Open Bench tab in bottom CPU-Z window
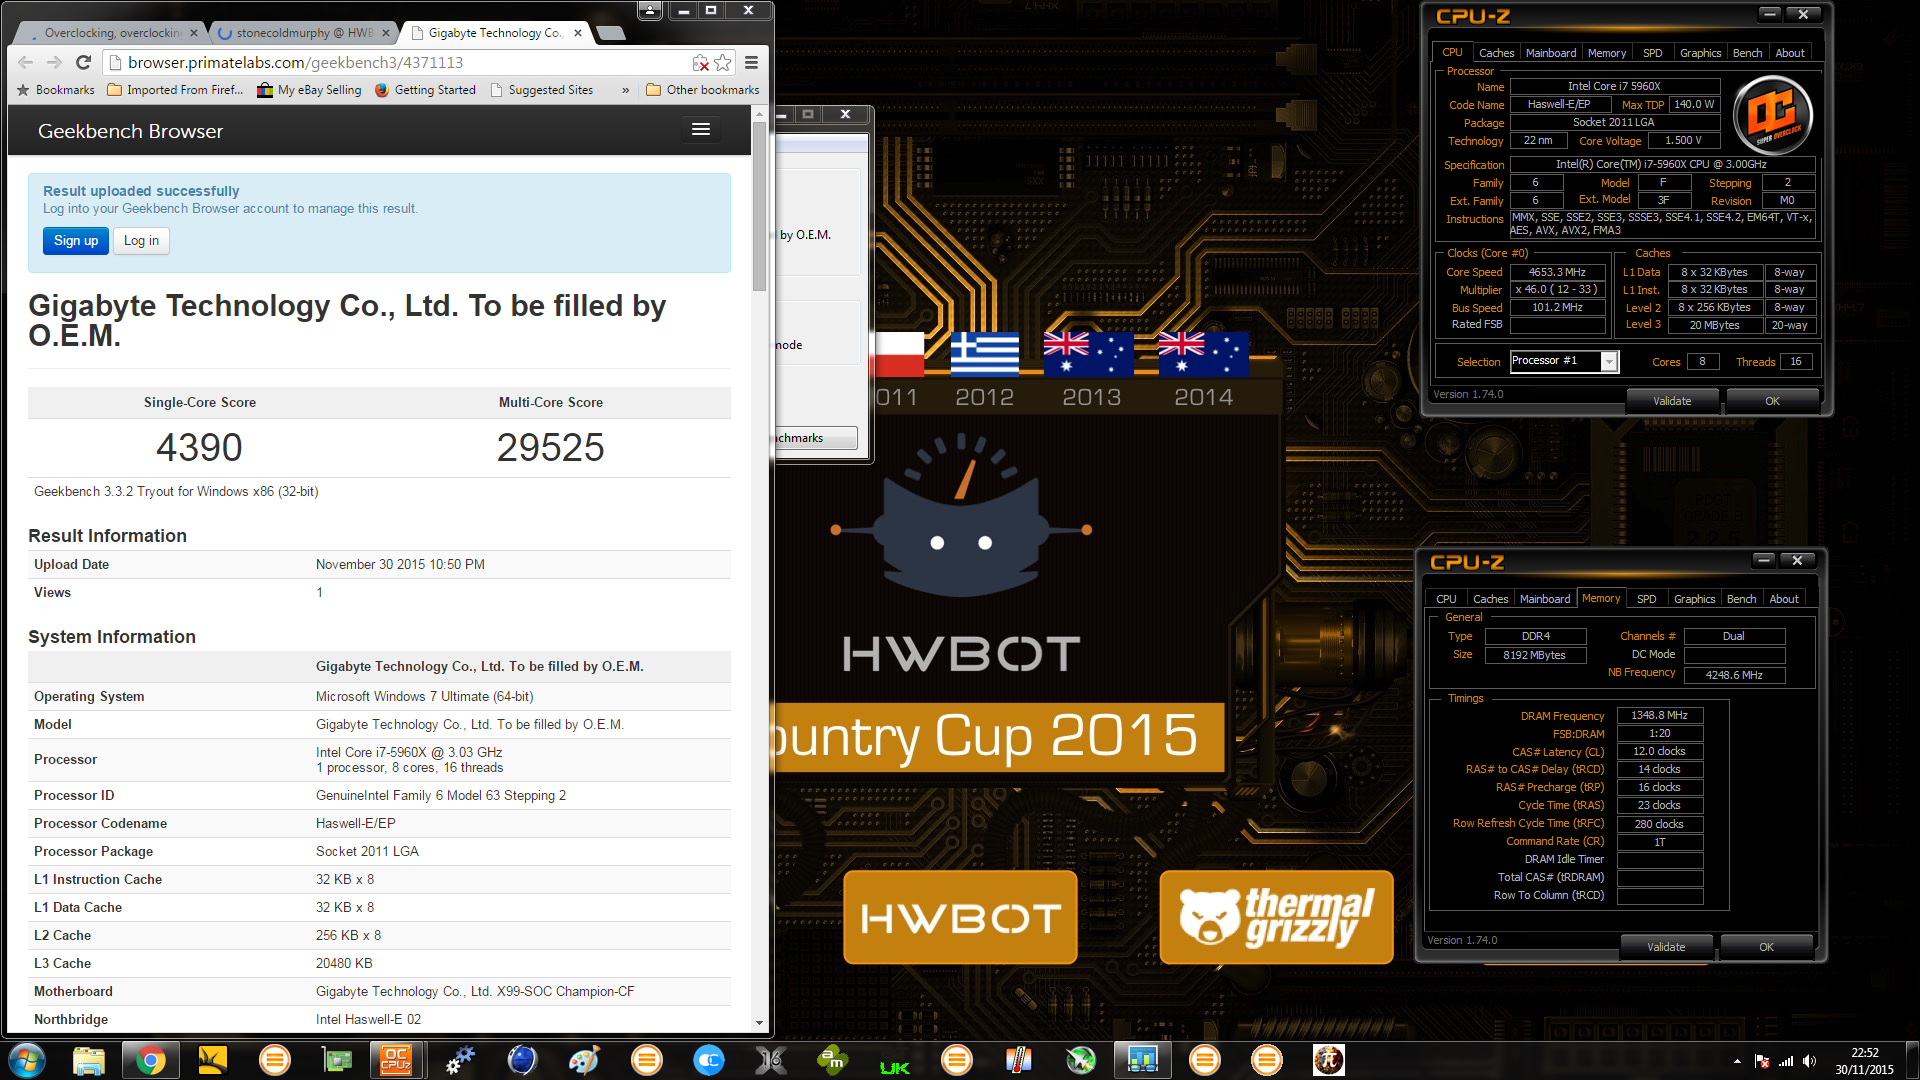Viewport: 1920px width, 1080px height. (x=1741, y=599)
